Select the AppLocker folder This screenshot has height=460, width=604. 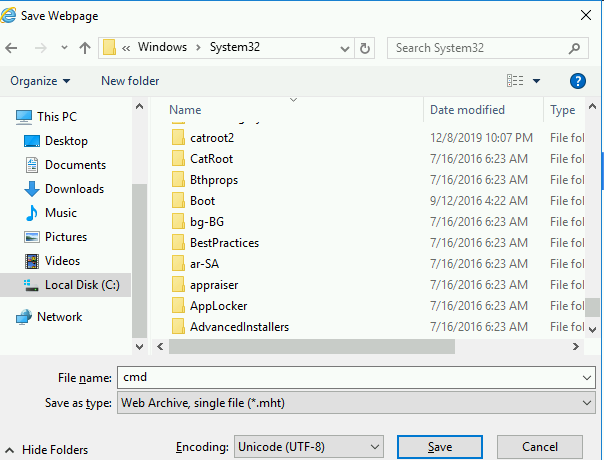[218, 306]
